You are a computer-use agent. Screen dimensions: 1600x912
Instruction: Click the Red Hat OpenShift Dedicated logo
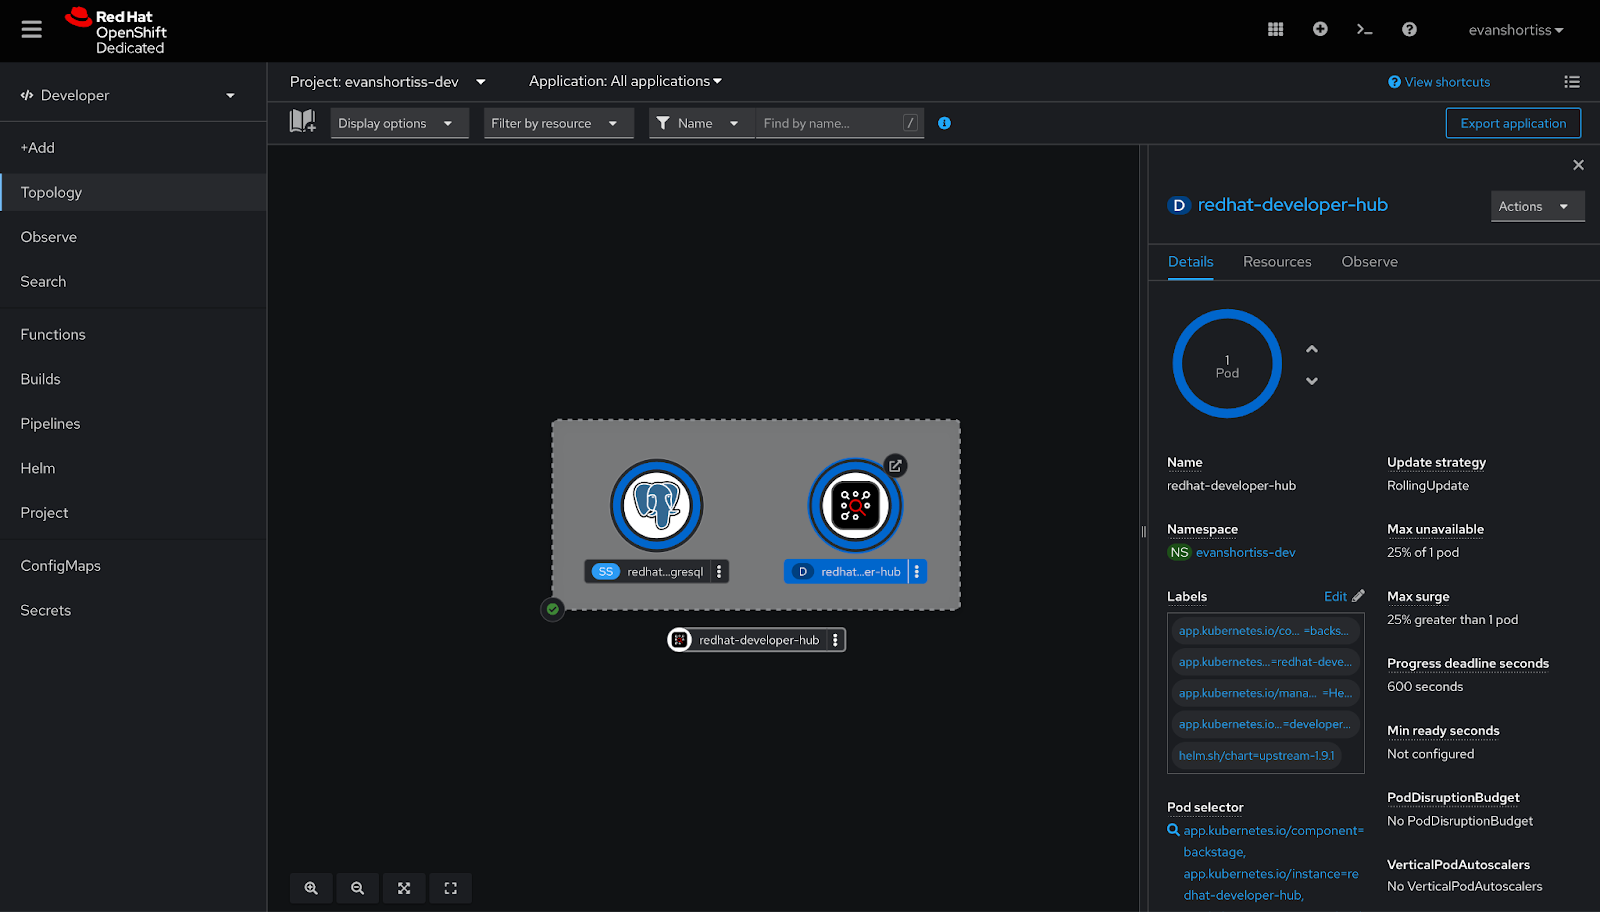[116, 31]
